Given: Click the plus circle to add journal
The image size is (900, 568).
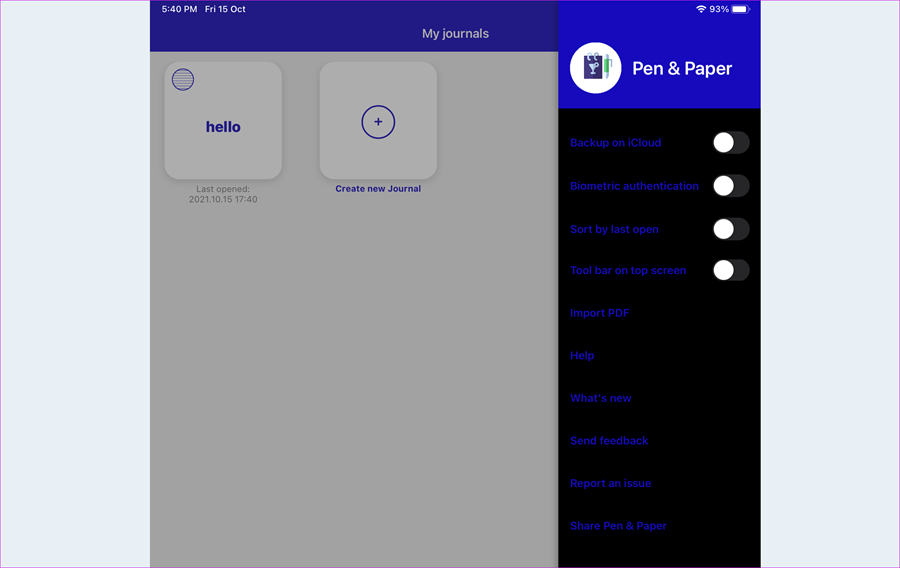Looking at the screenshot, I should (378, 122).
